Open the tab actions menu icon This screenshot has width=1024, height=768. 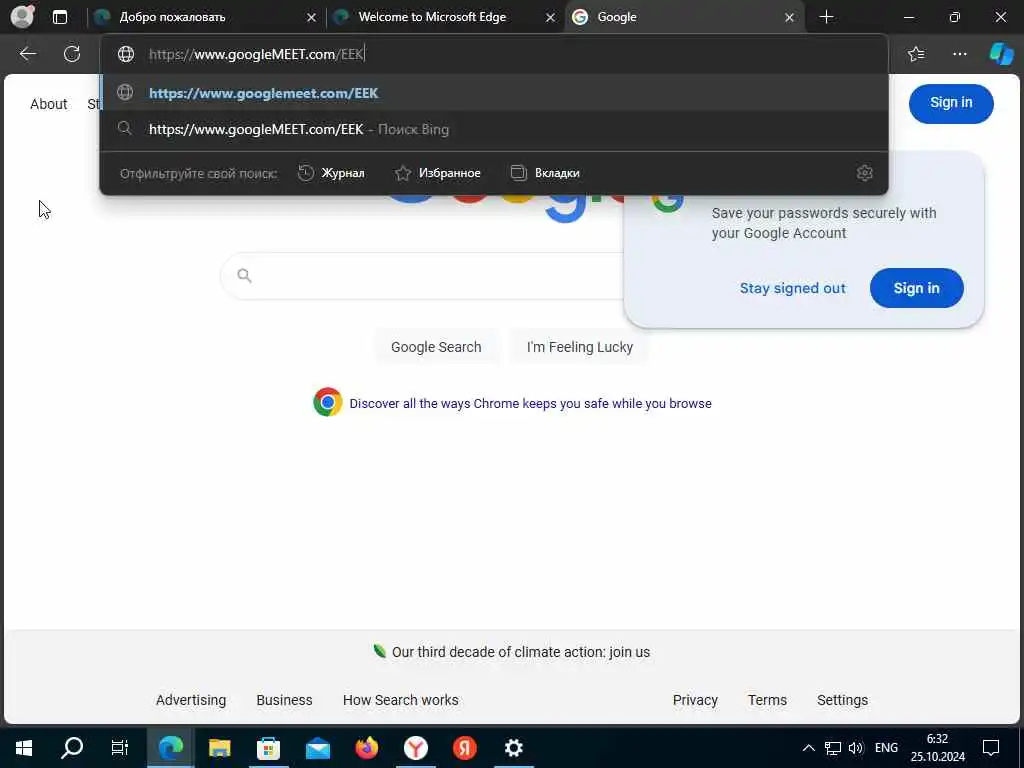point(59,17)
